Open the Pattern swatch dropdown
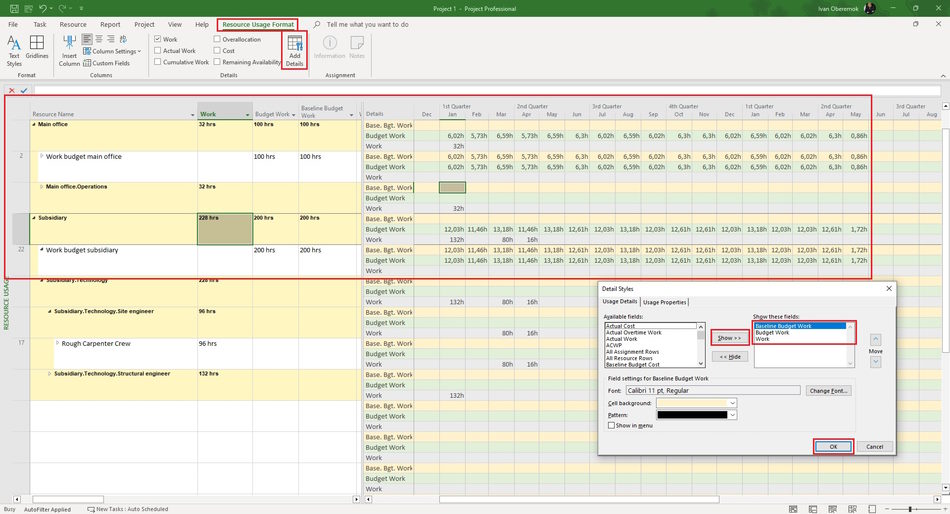 tap(732, 415)
